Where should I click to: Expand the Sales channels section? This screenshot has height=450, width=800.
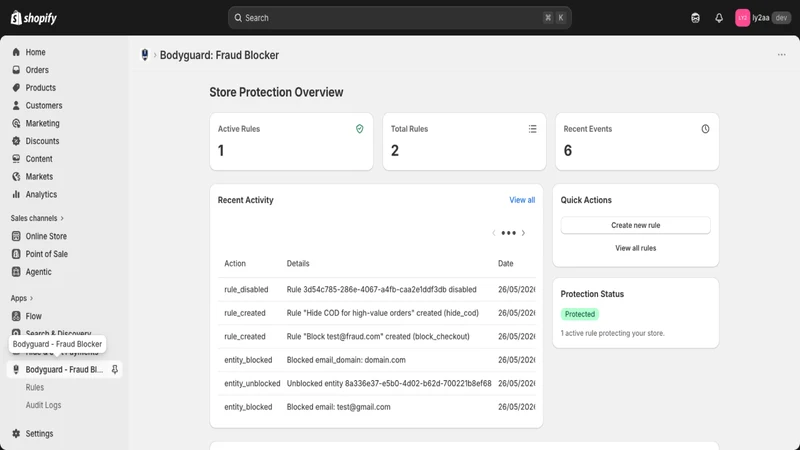[x=37, y=218]
